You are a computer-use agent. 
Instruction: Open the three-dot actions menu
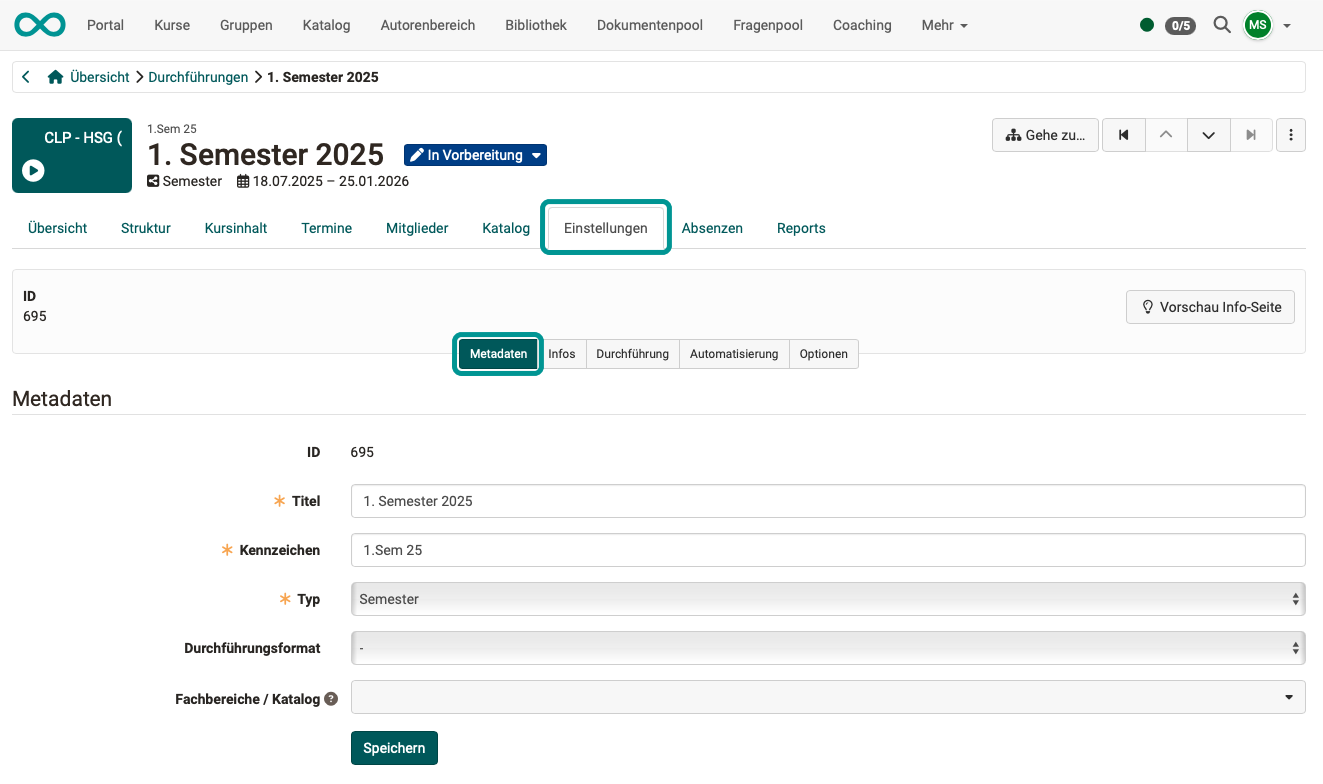1291,134
